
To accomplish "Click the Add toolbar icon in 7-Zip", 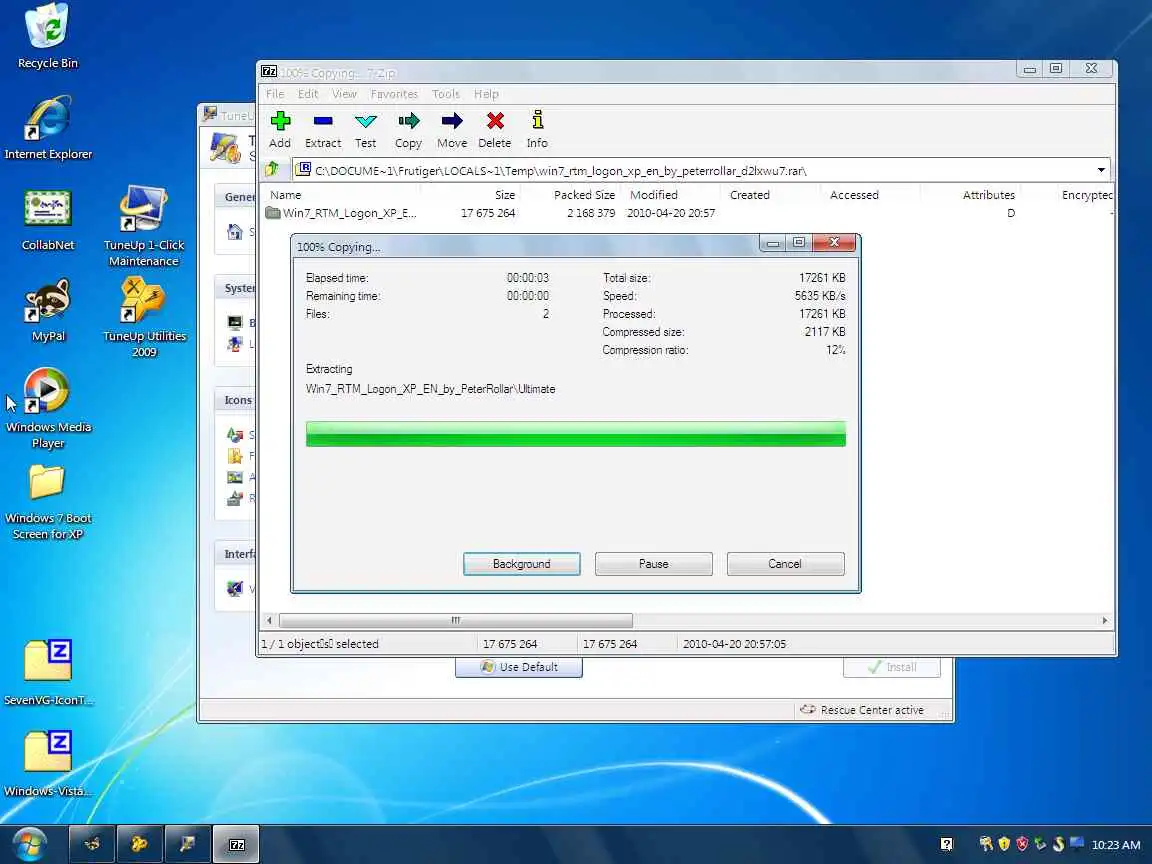I will coord(280,129).
